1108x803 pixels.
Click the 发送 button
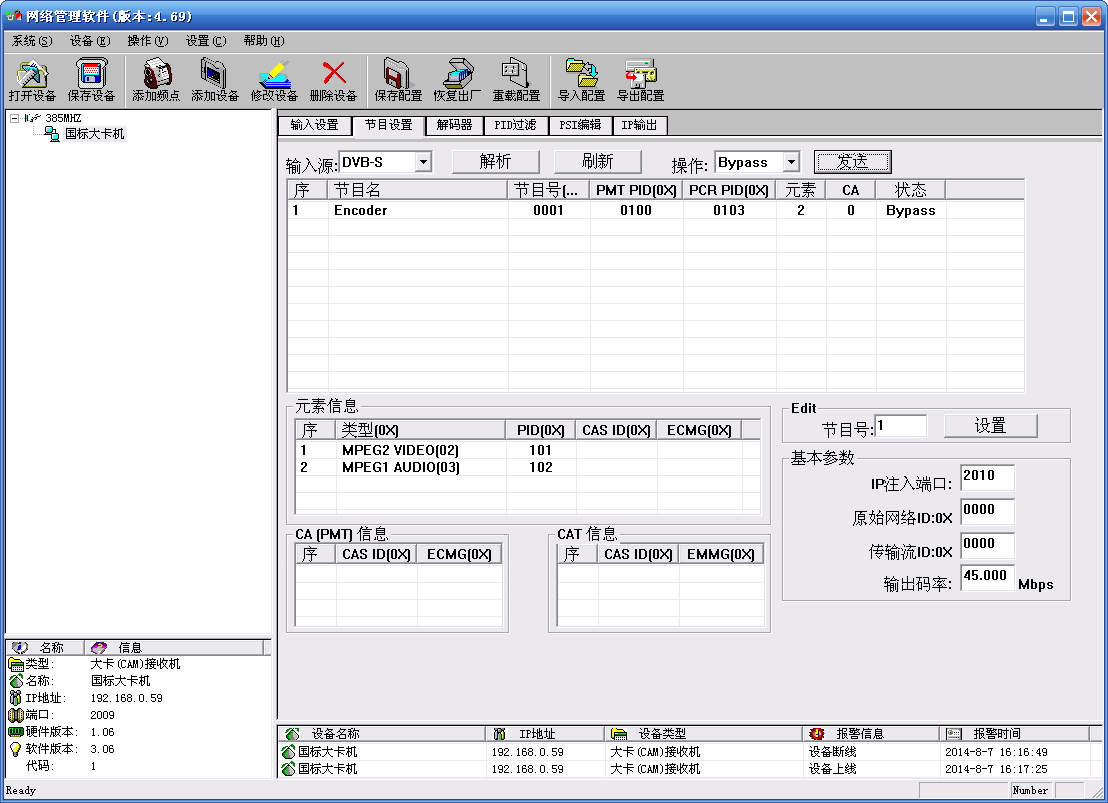pos(852,161)
